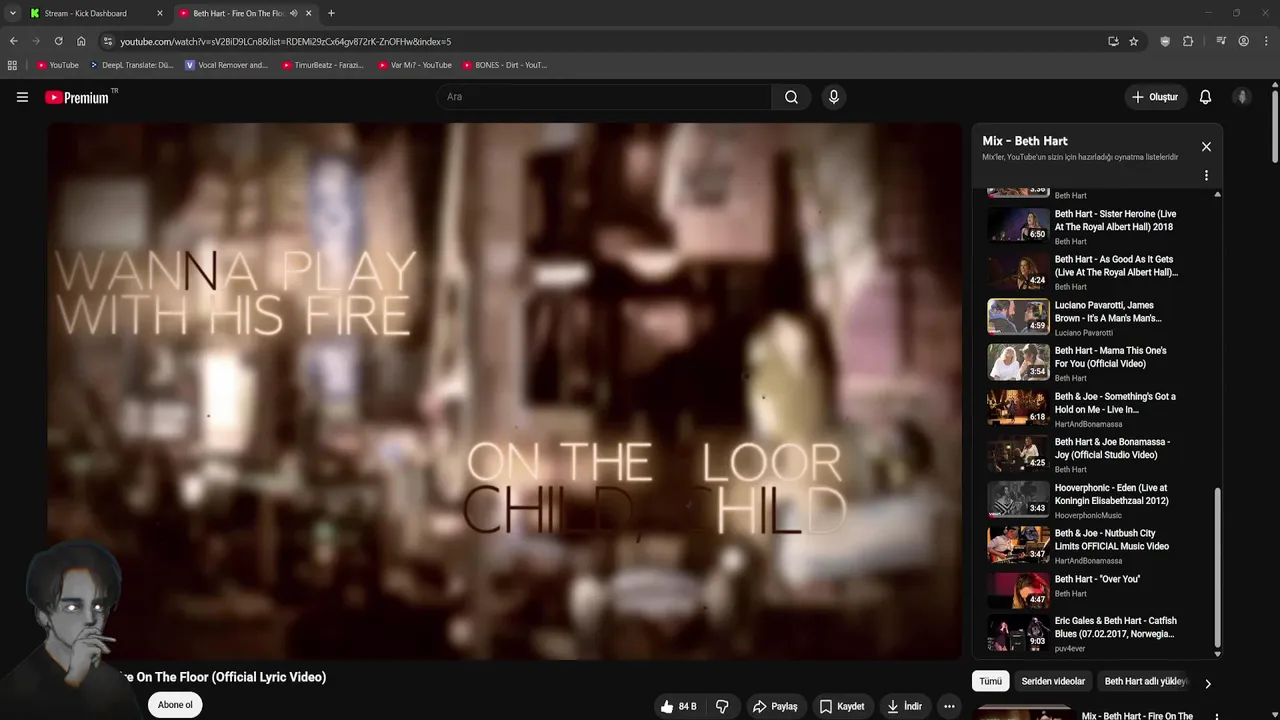This screenshot has height=720, width=1280.
Task: Play Beth Hart & Joe Bonamassa - Joy
Action: coord(1095,454)
